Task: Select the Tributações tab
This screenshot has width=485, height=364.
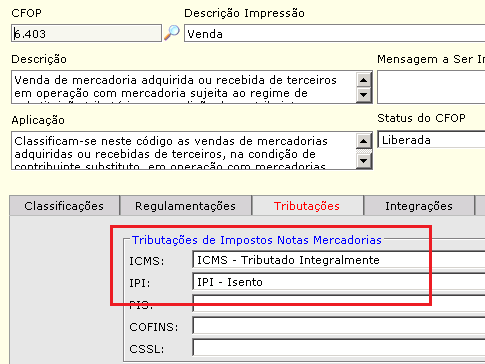Action: coord(307,206)
